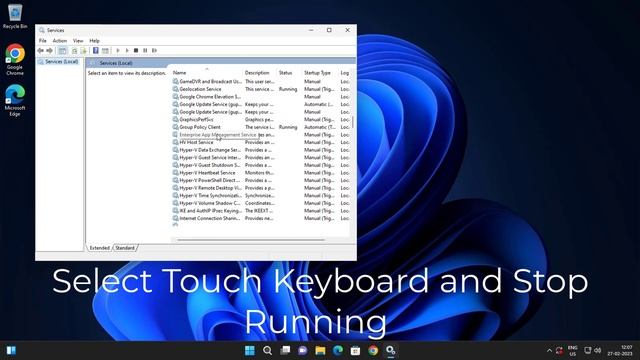Select Hyper-V Guest Service Interface row
The image size is (640, 360).
point(260,158)
